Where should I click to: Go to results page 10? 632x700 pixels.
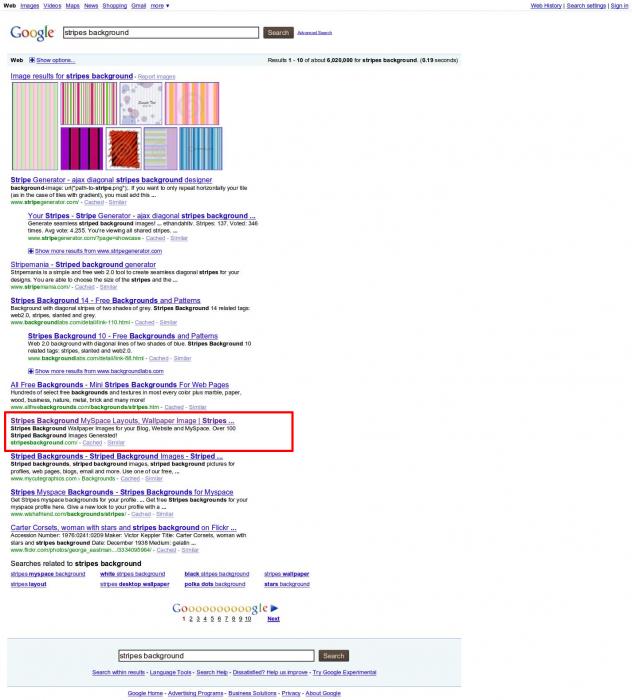(x=248, y=619)
